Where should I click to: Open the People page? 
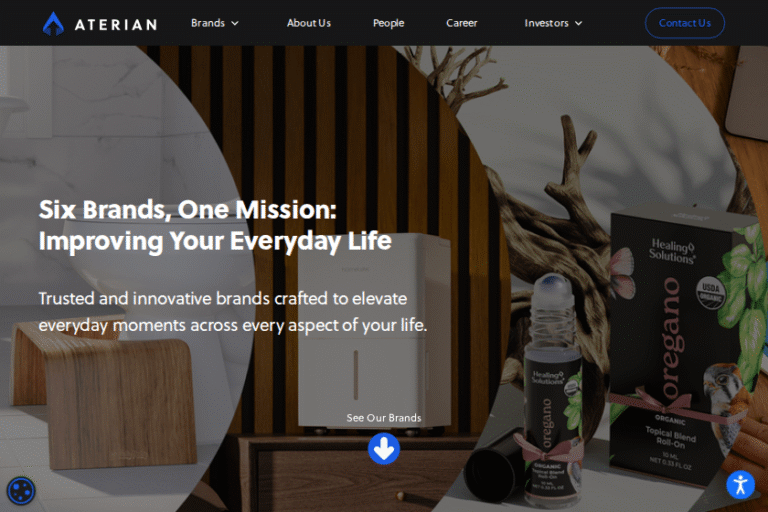388,23
